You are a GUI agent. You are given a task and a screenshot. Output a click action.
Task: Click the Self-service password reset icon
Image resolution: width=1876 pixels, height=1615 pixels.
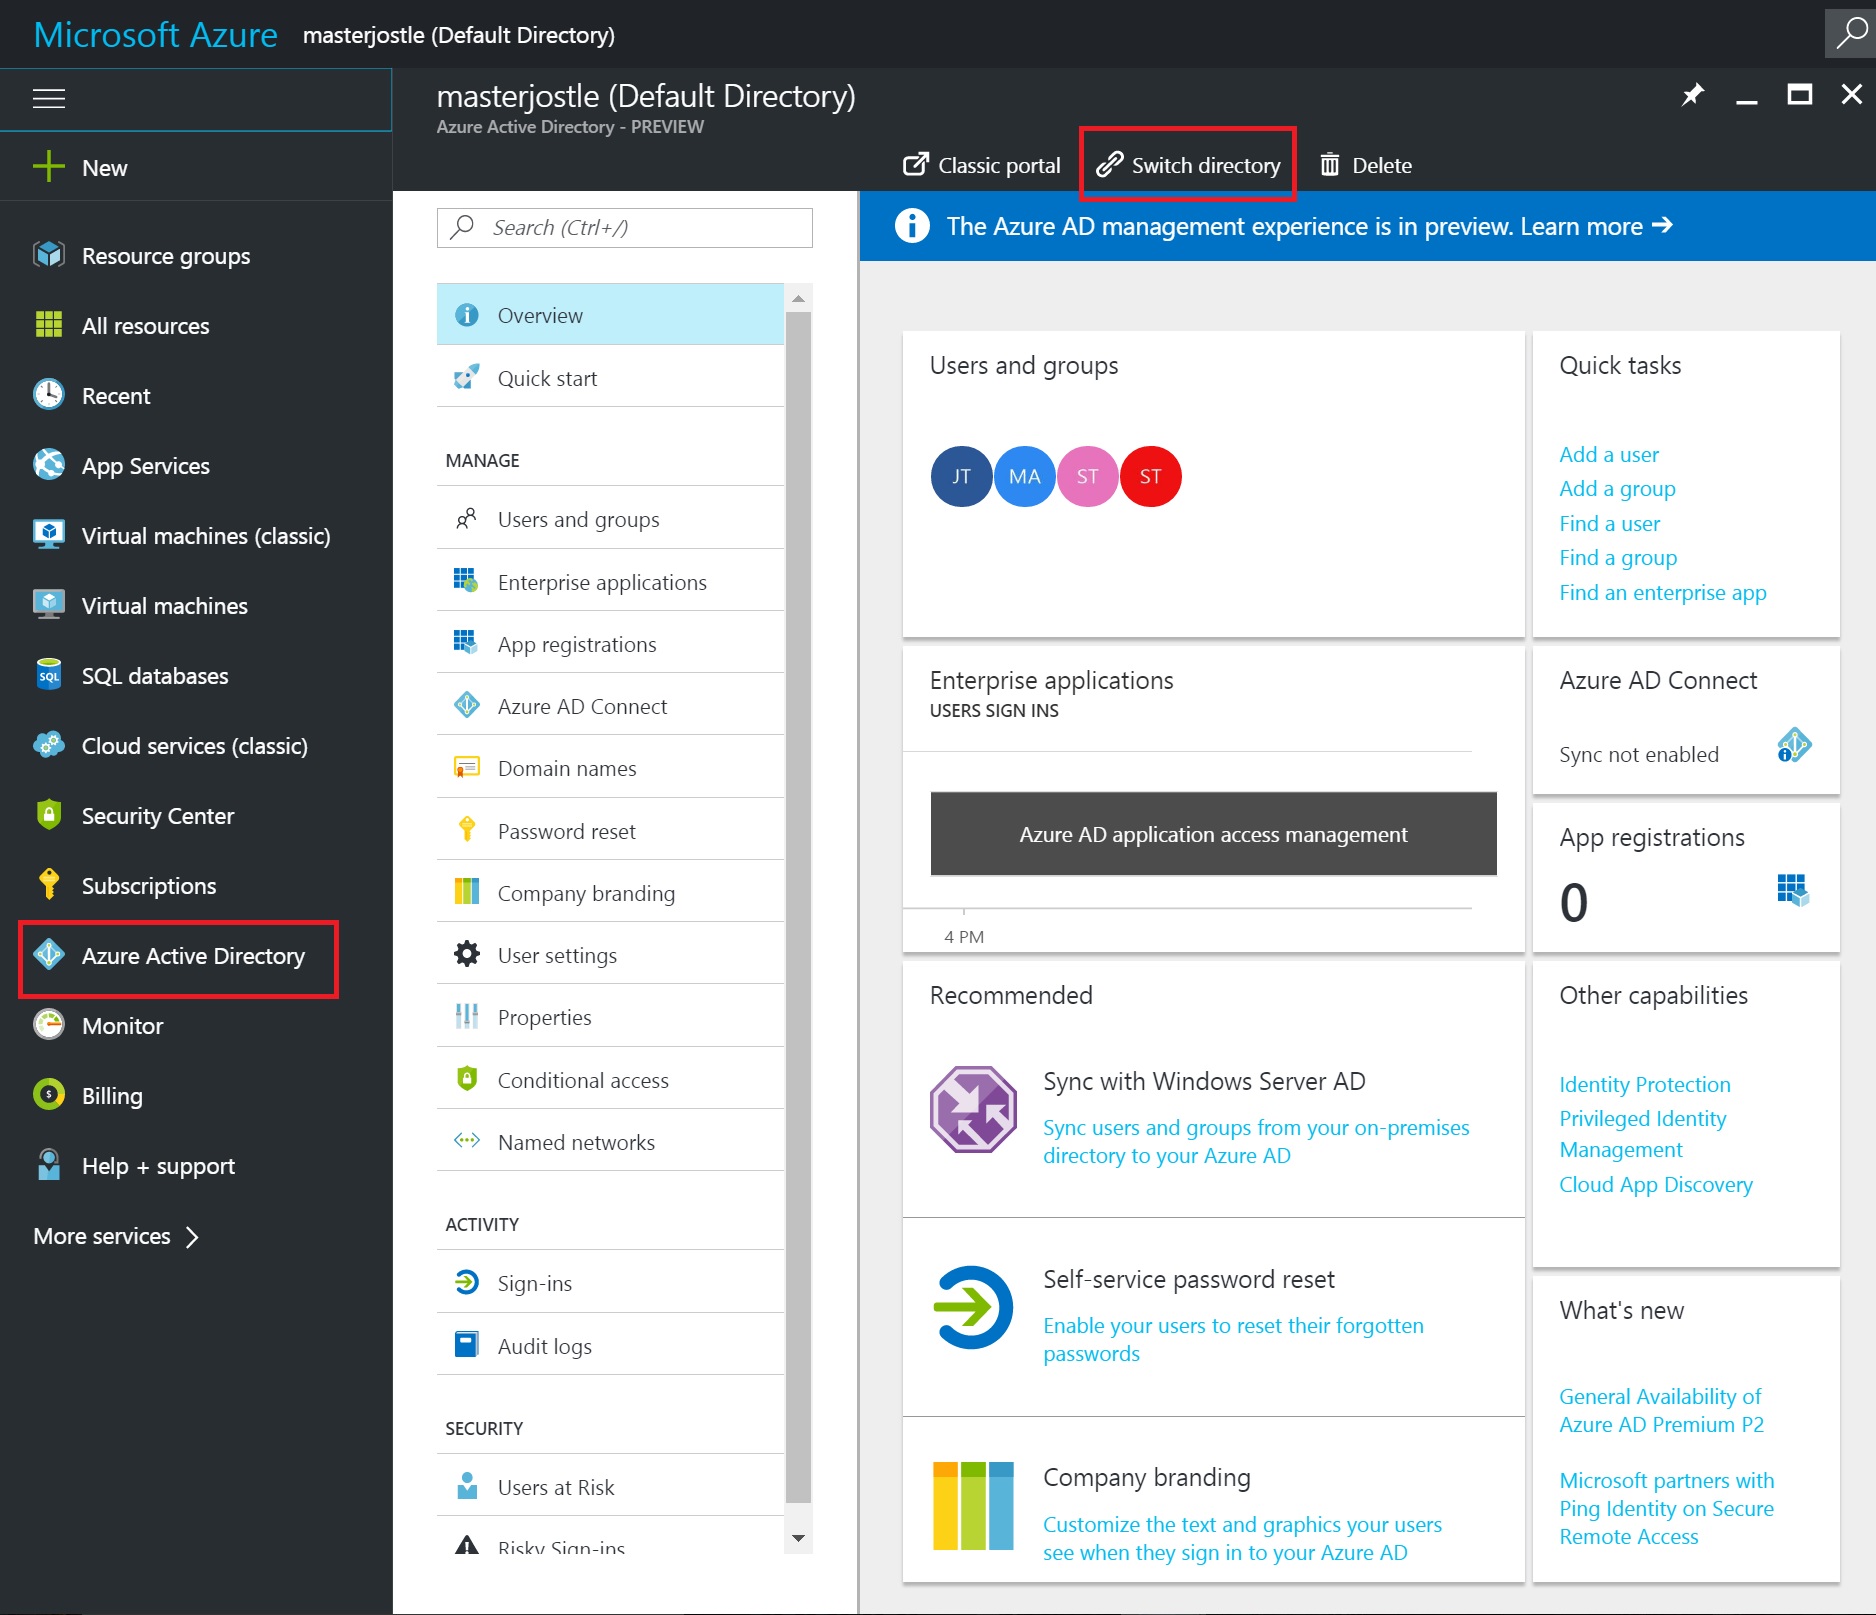pyautogui.click(x=973, y=1307)
